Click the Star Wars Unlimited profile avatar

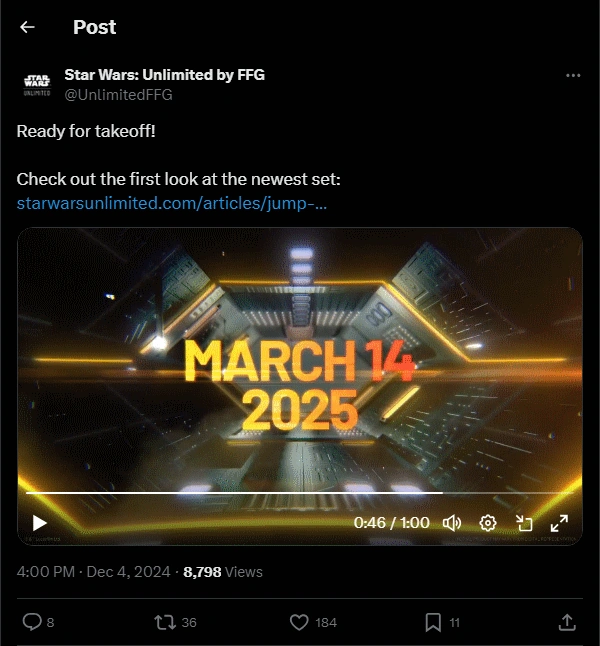[x=36, y=84]
